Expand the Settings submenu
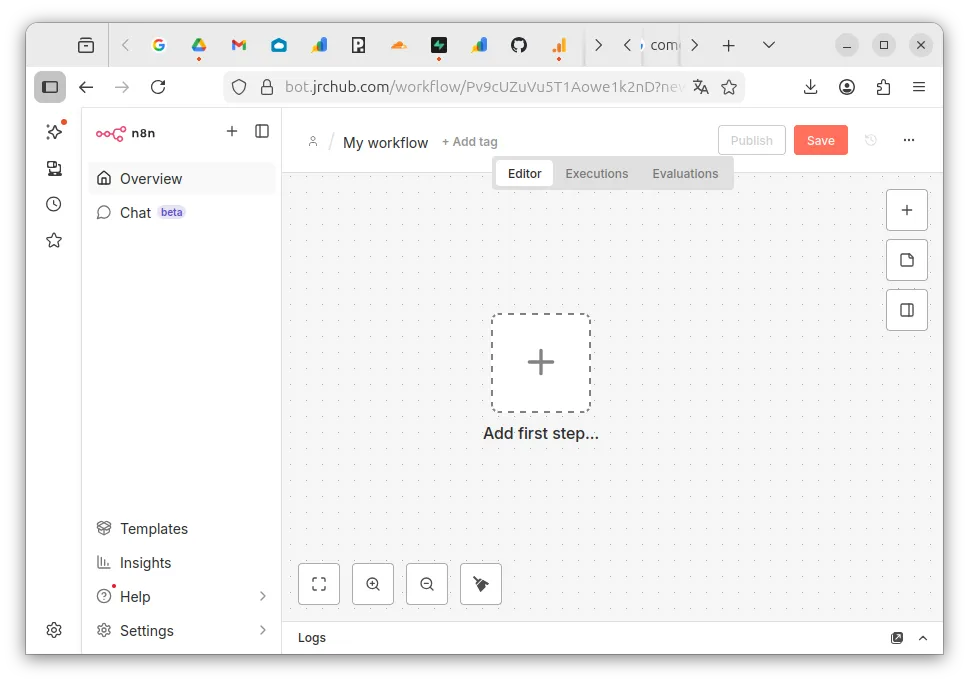The width and height of the screenshot is (969, 683). [263, 630]
